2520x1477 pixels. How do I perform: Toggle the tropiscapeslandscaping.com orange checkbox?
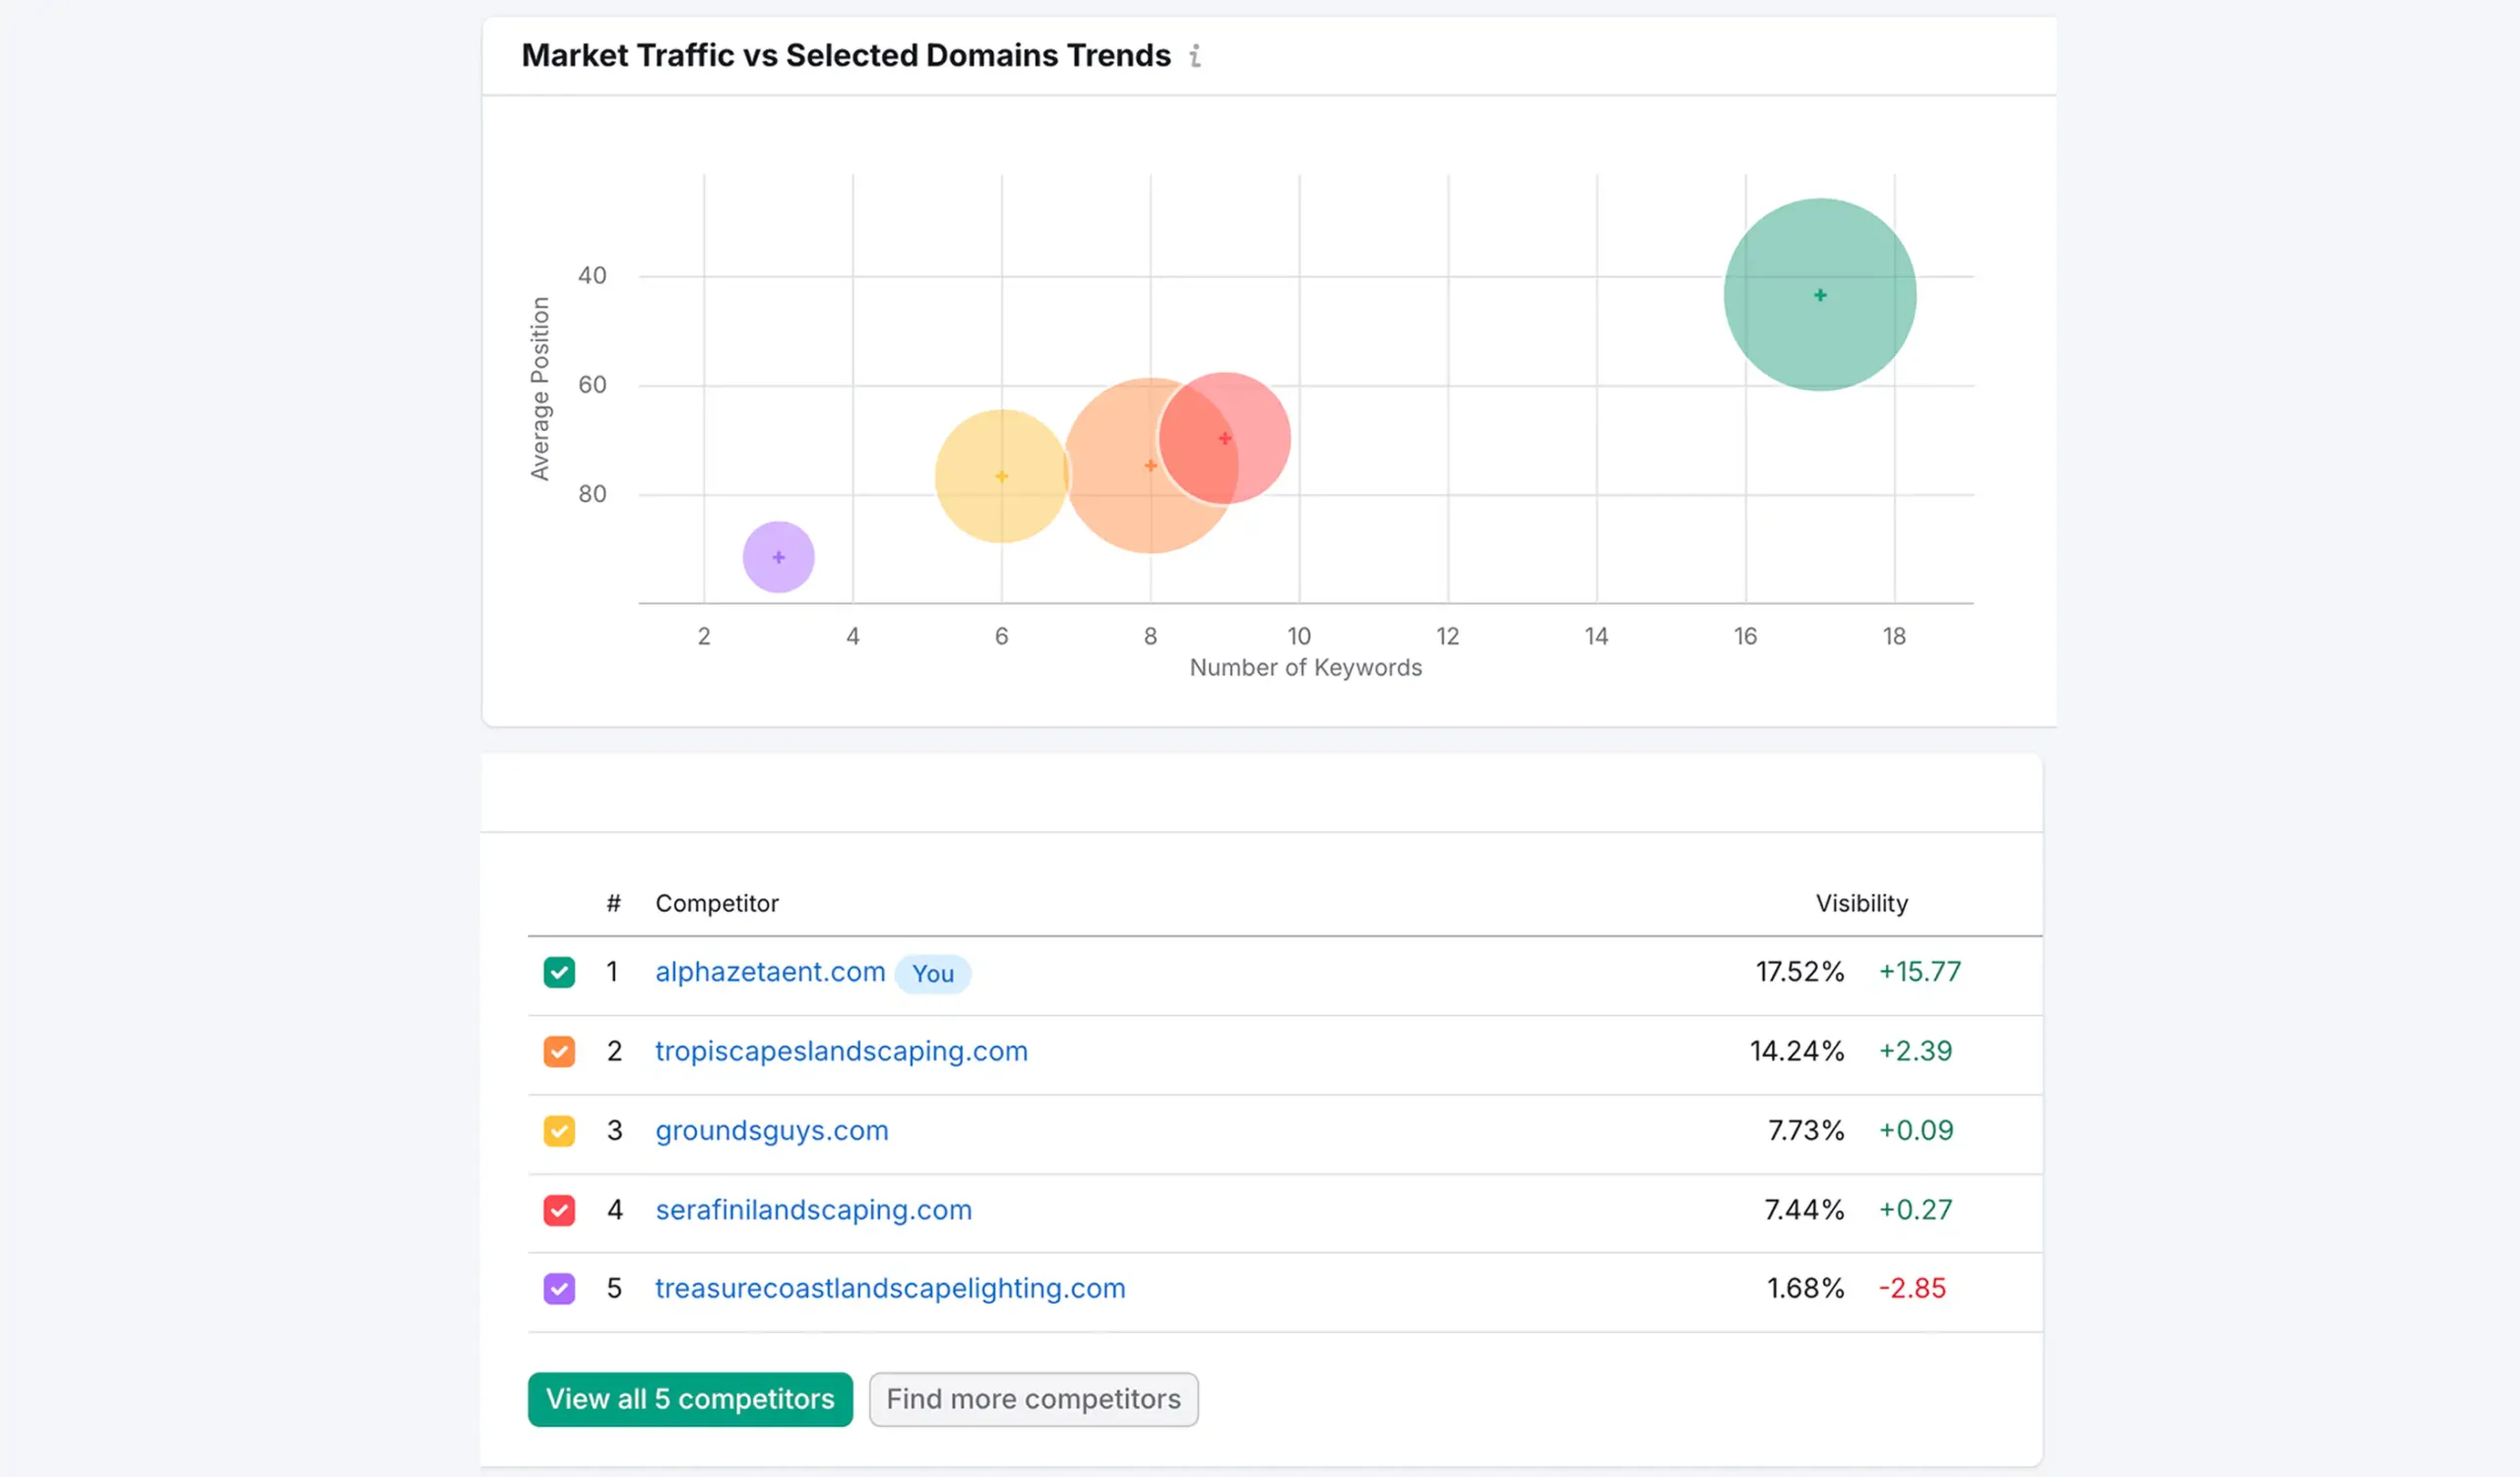pyautogui.click(x=559, y=1051)
